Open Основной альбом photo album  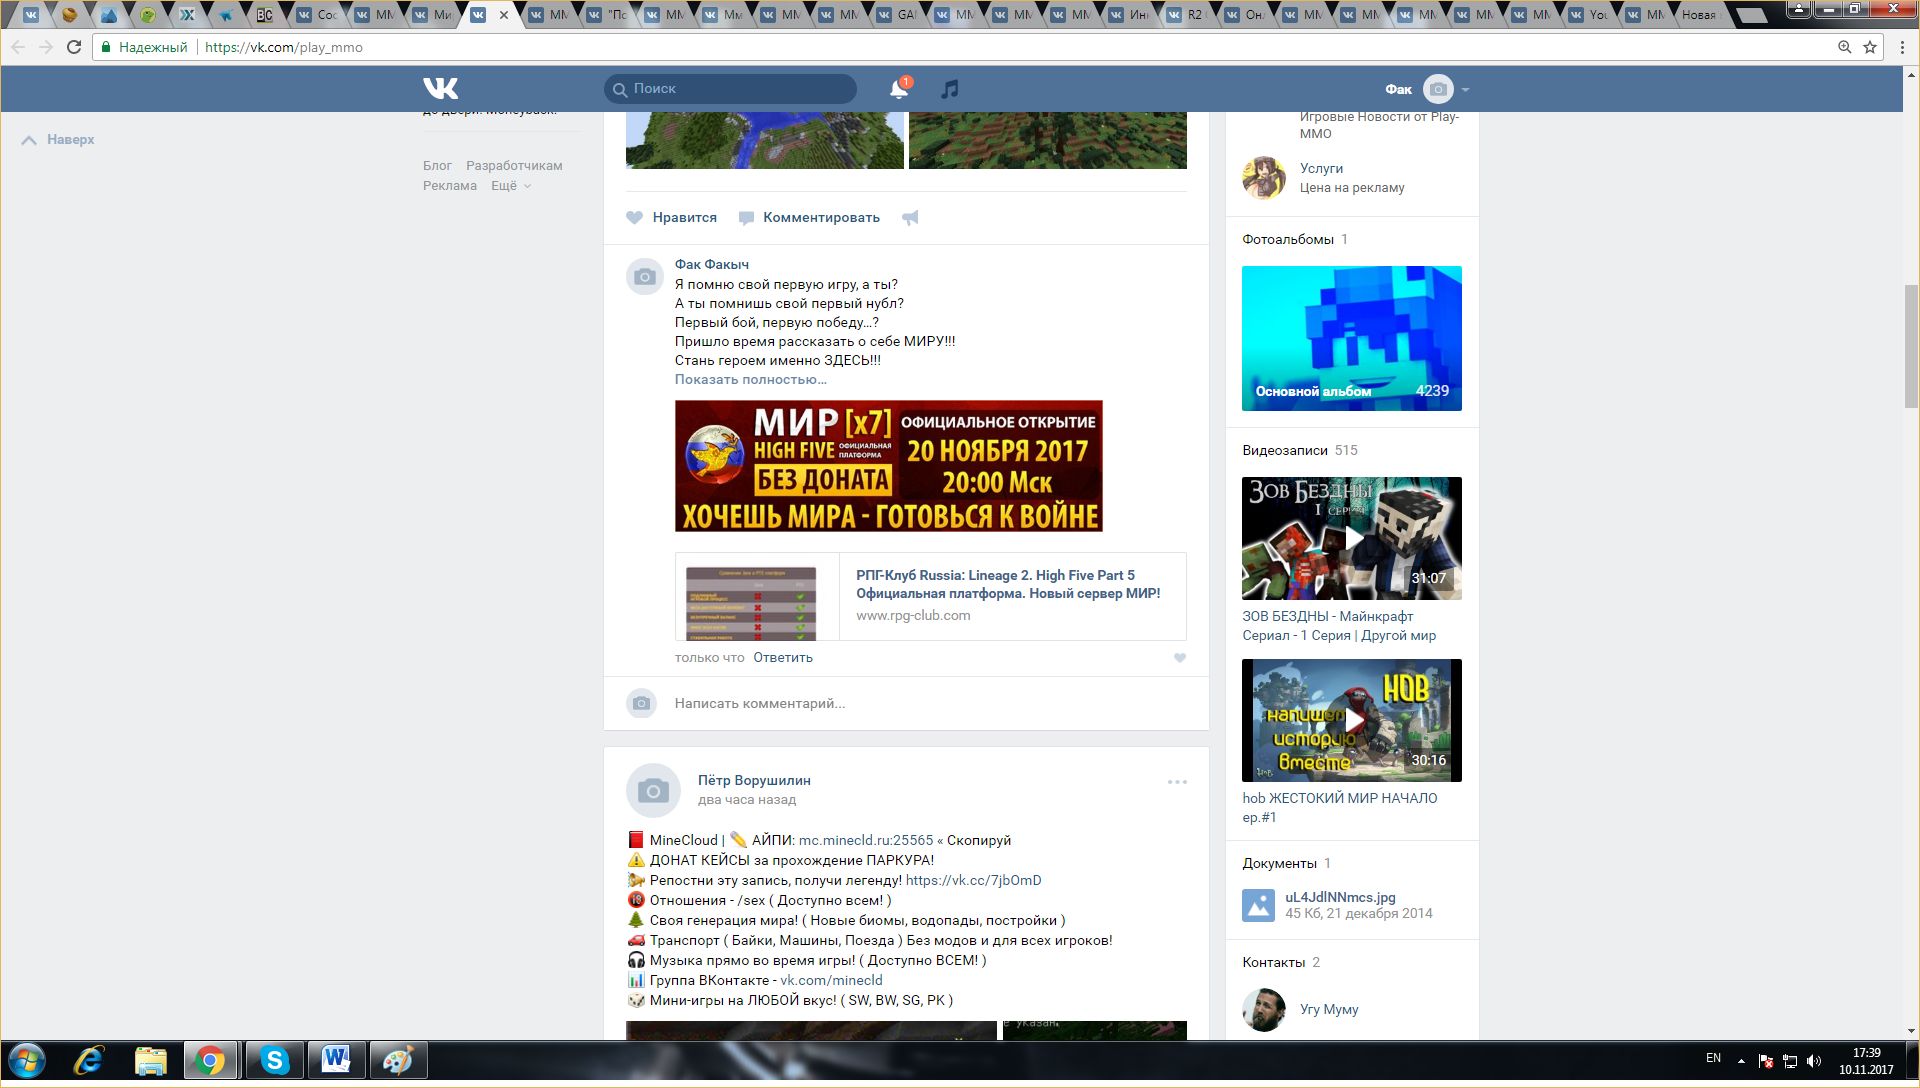[1352, 338]
